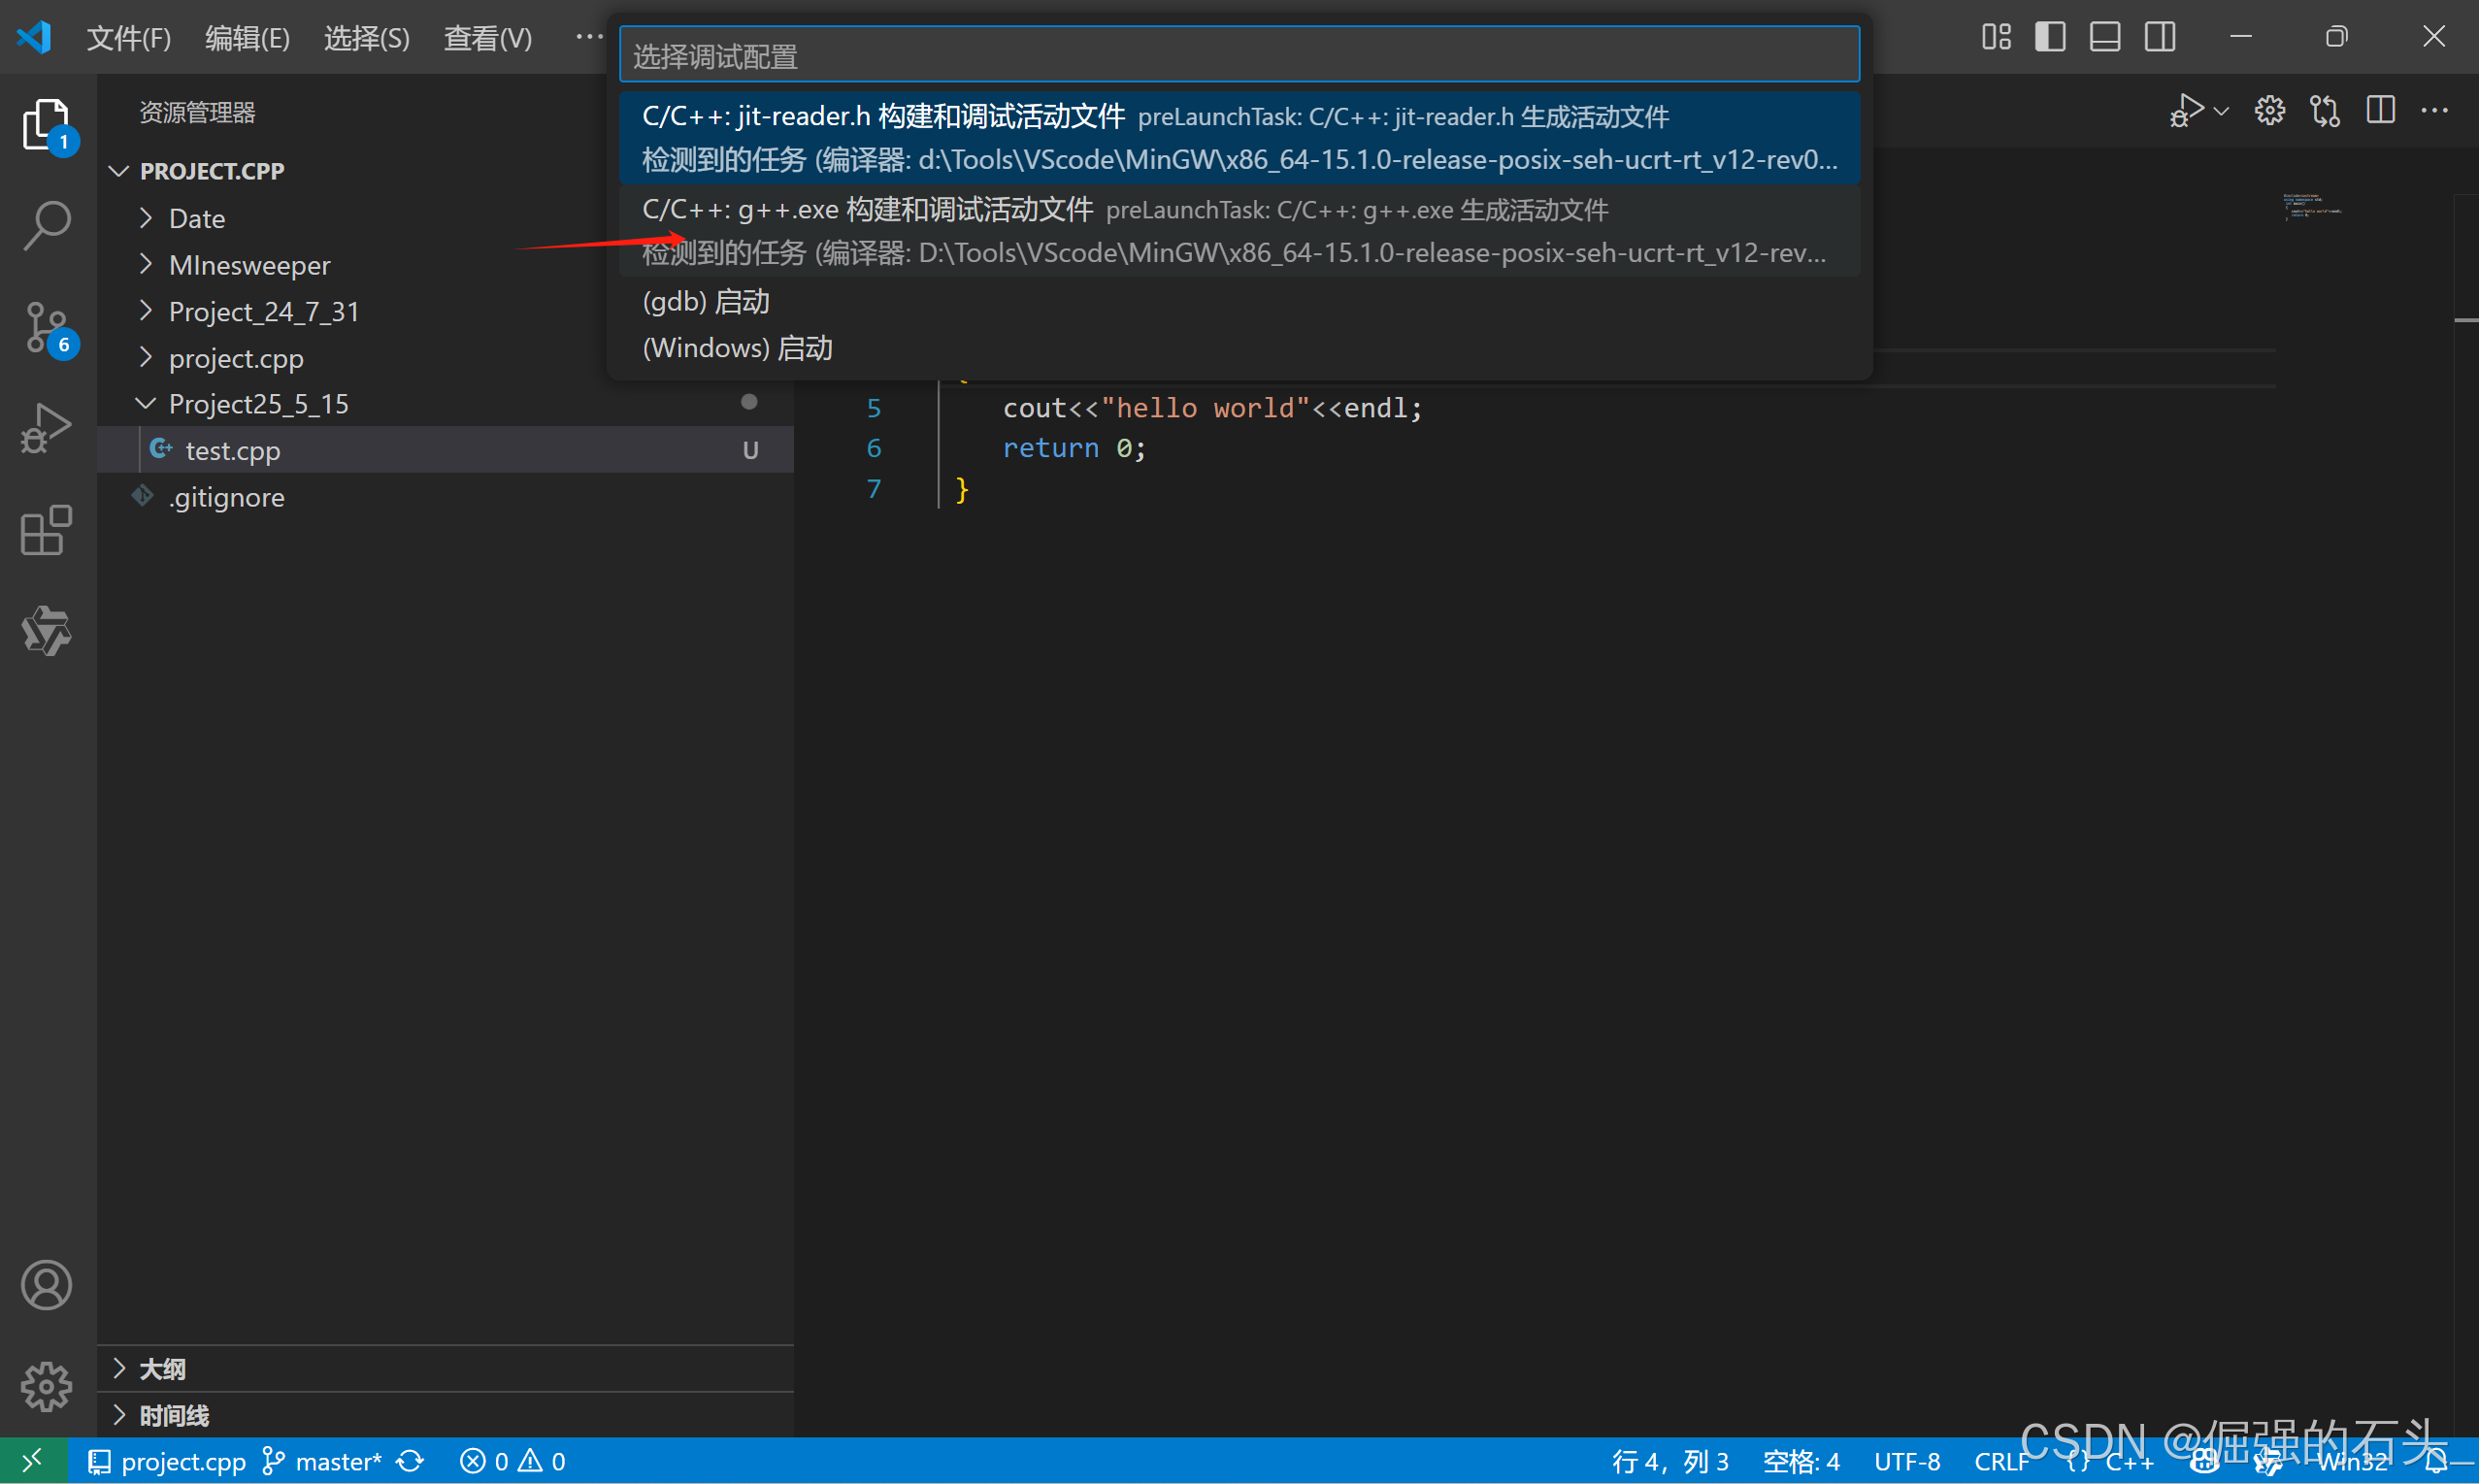Click the open changes compare icon
Viewport: 2479px width, 1484px height.
click(2325, 110)
